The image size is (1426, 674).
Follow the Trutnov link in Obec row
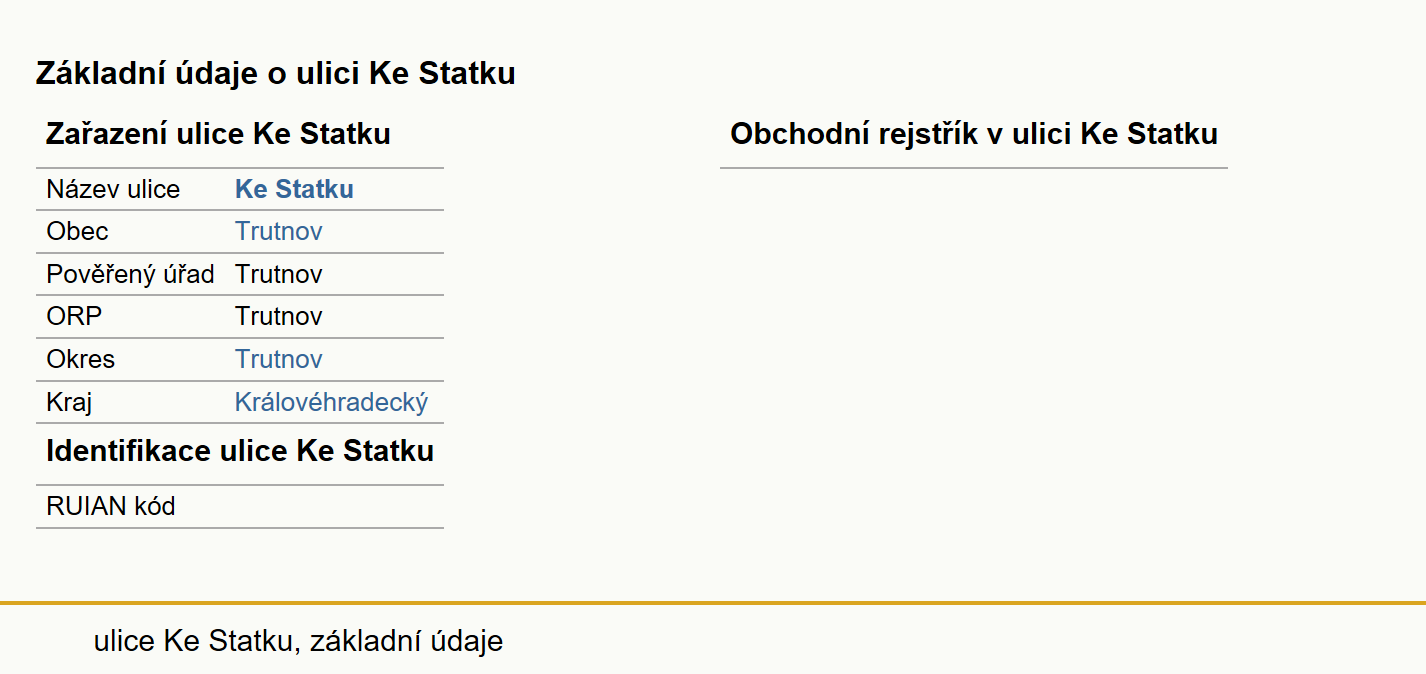coord(279,232)
